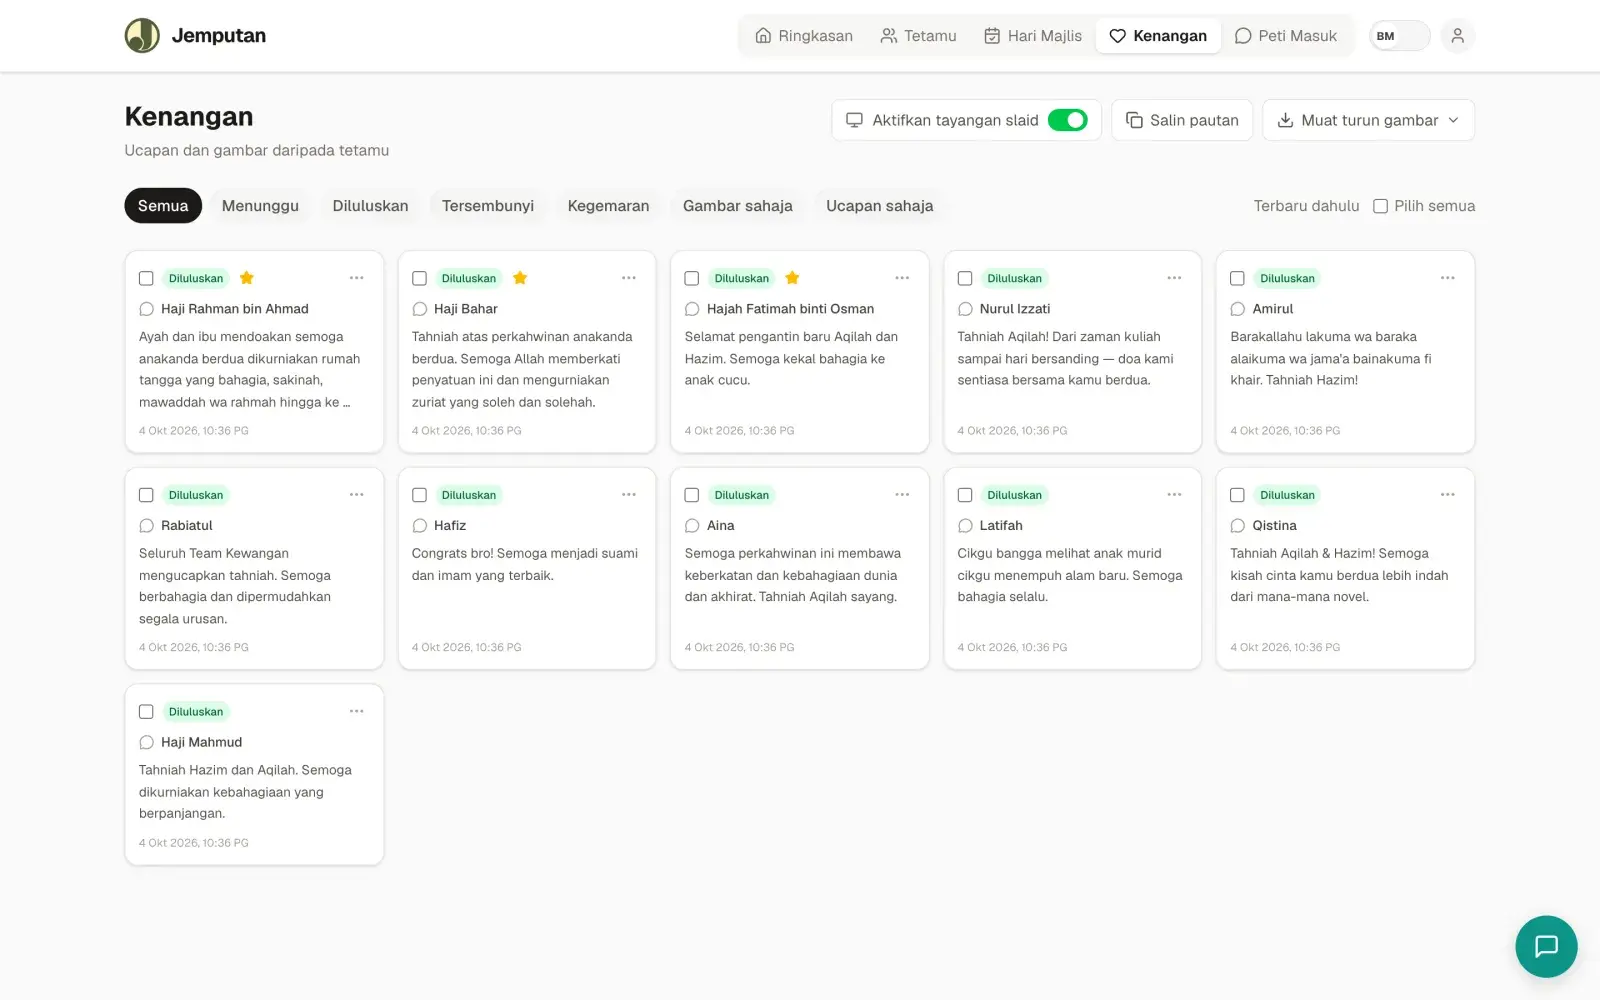Filter by Gambar sahaja
Screen dimensions: 1600x1000
pyautogui.click(x=738, y=206)
